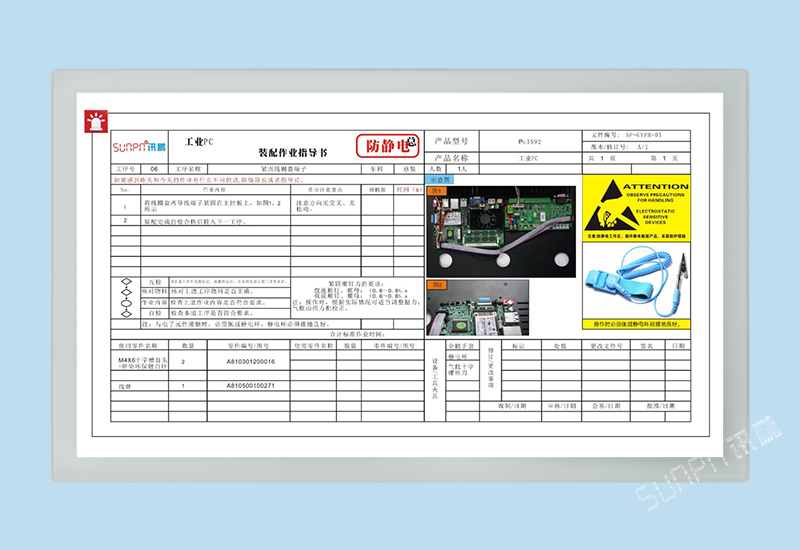The image size is (800, 550).
Task: Click the top diamond flowchart symbol
Action: coord(126,282)
